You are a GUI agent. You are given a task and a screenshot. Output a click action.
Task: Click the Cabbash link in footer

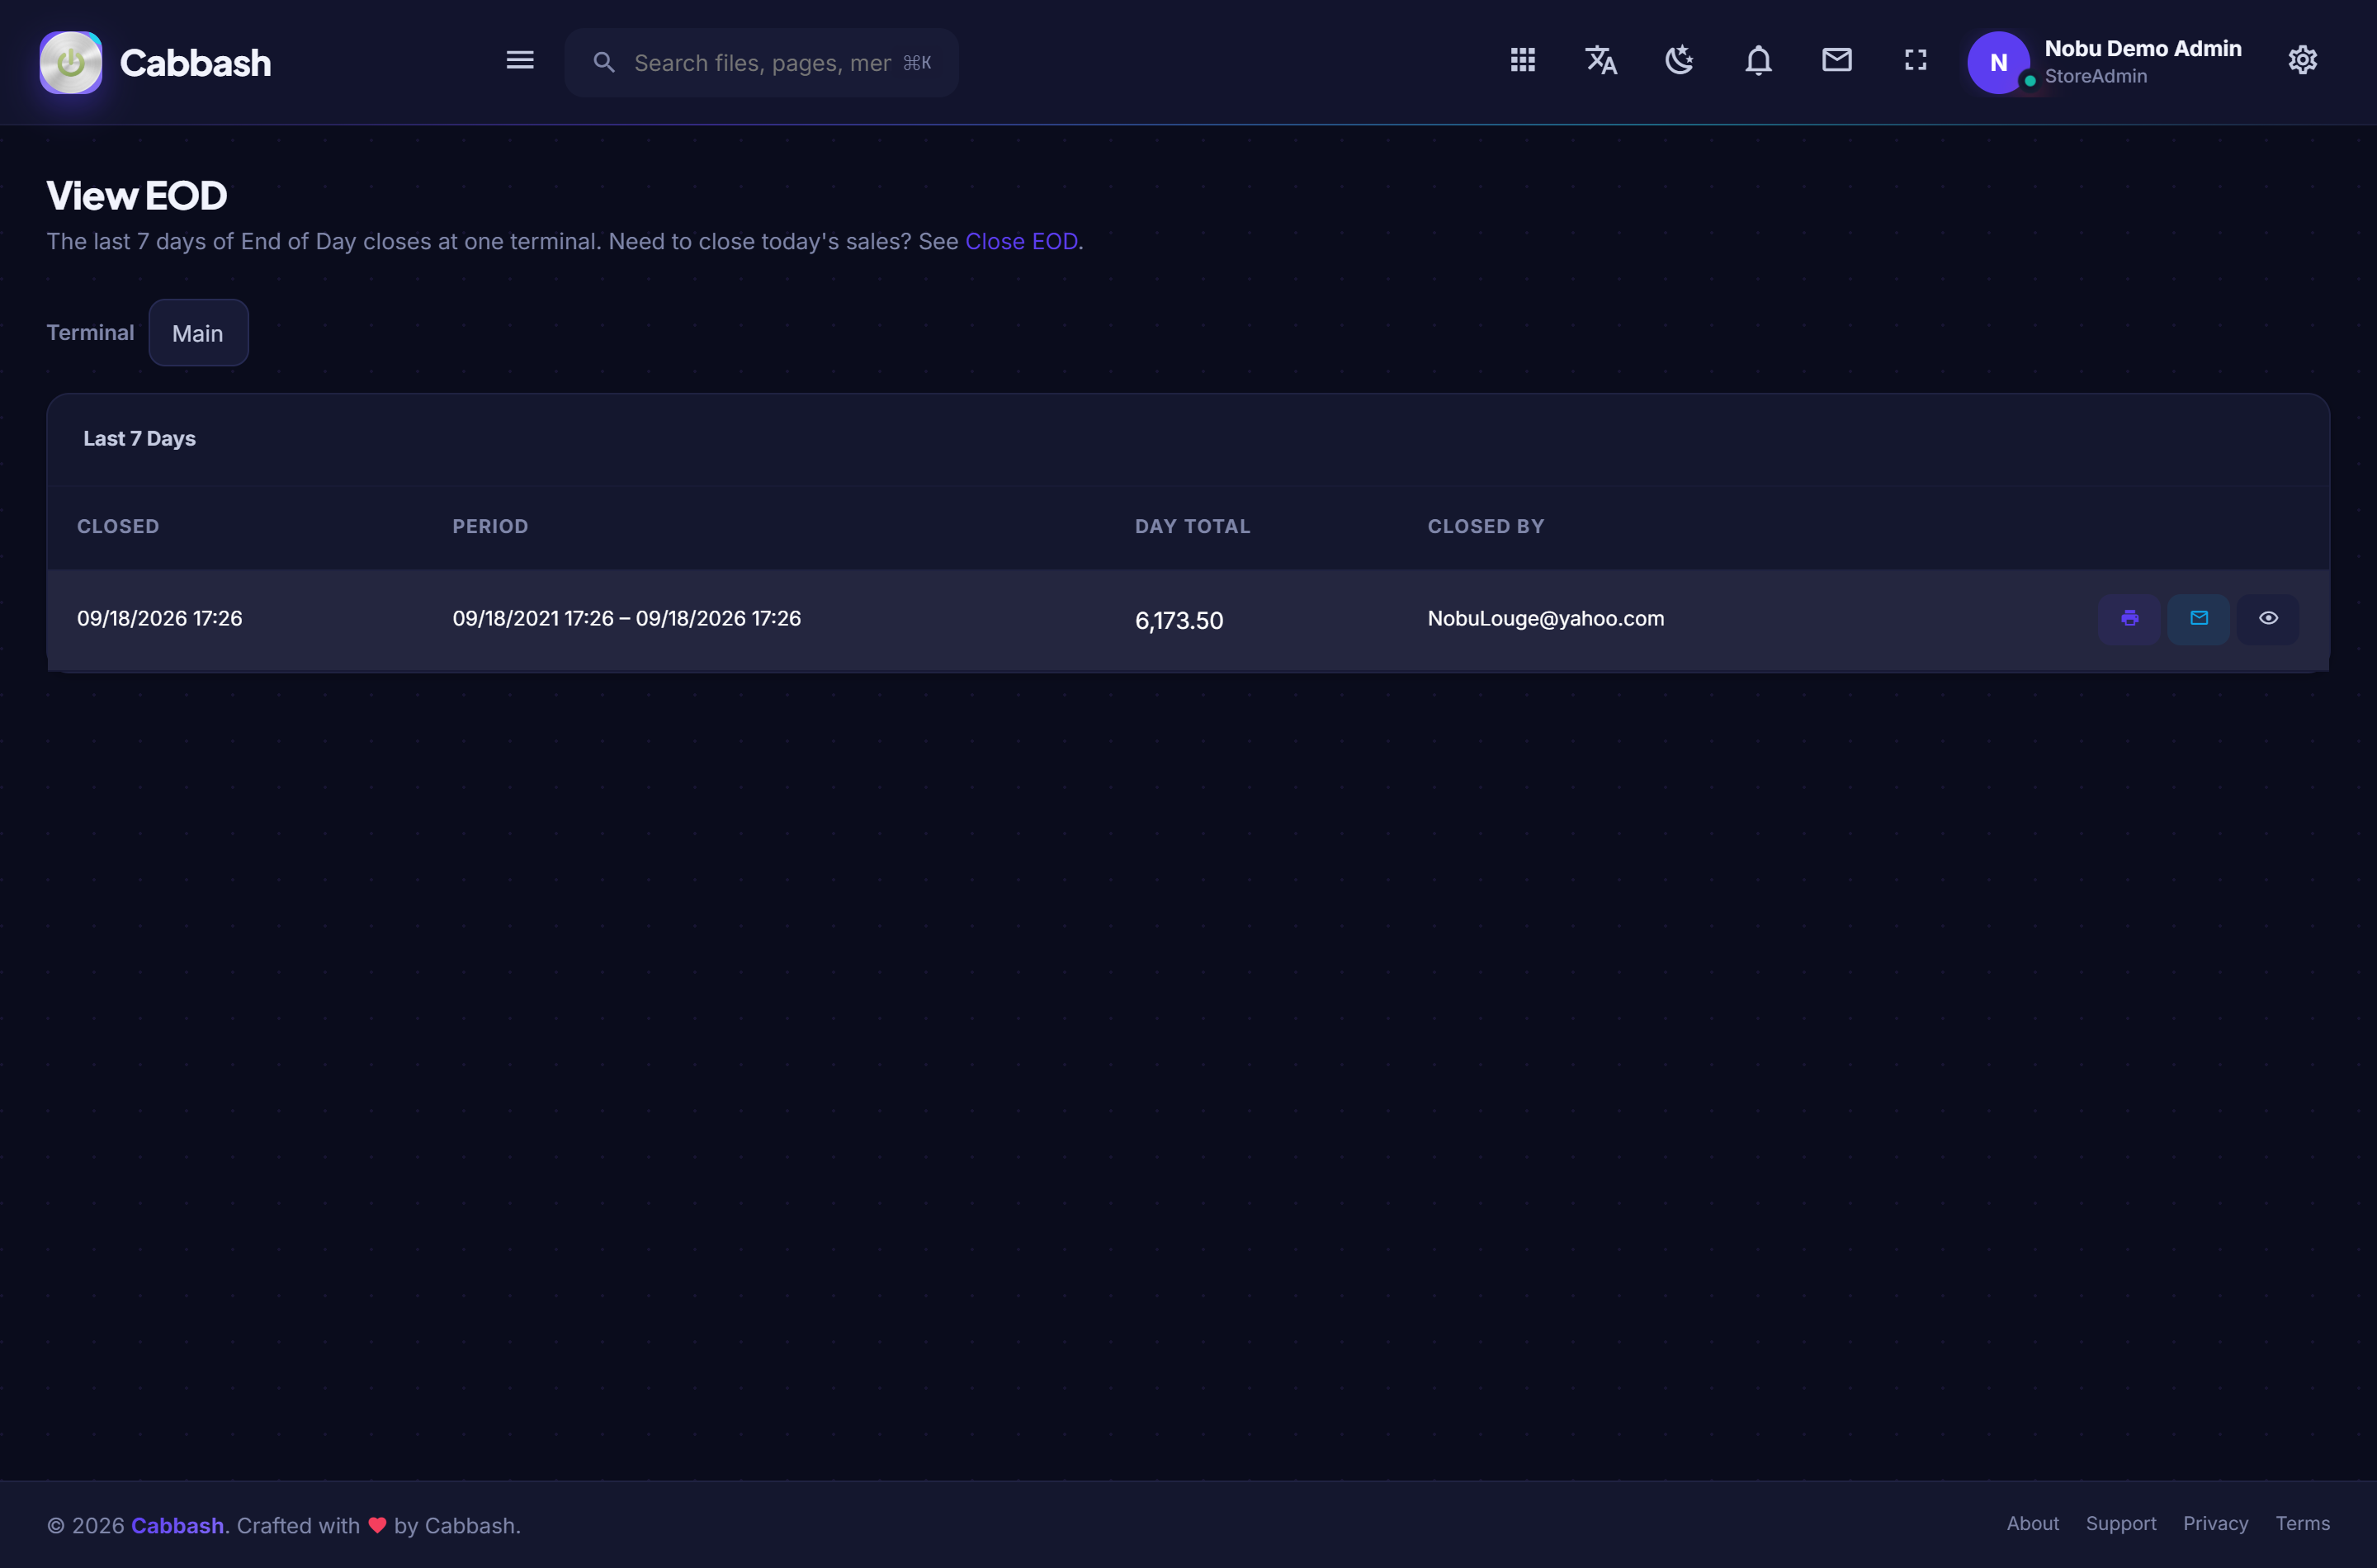[x=177, y=1526]
